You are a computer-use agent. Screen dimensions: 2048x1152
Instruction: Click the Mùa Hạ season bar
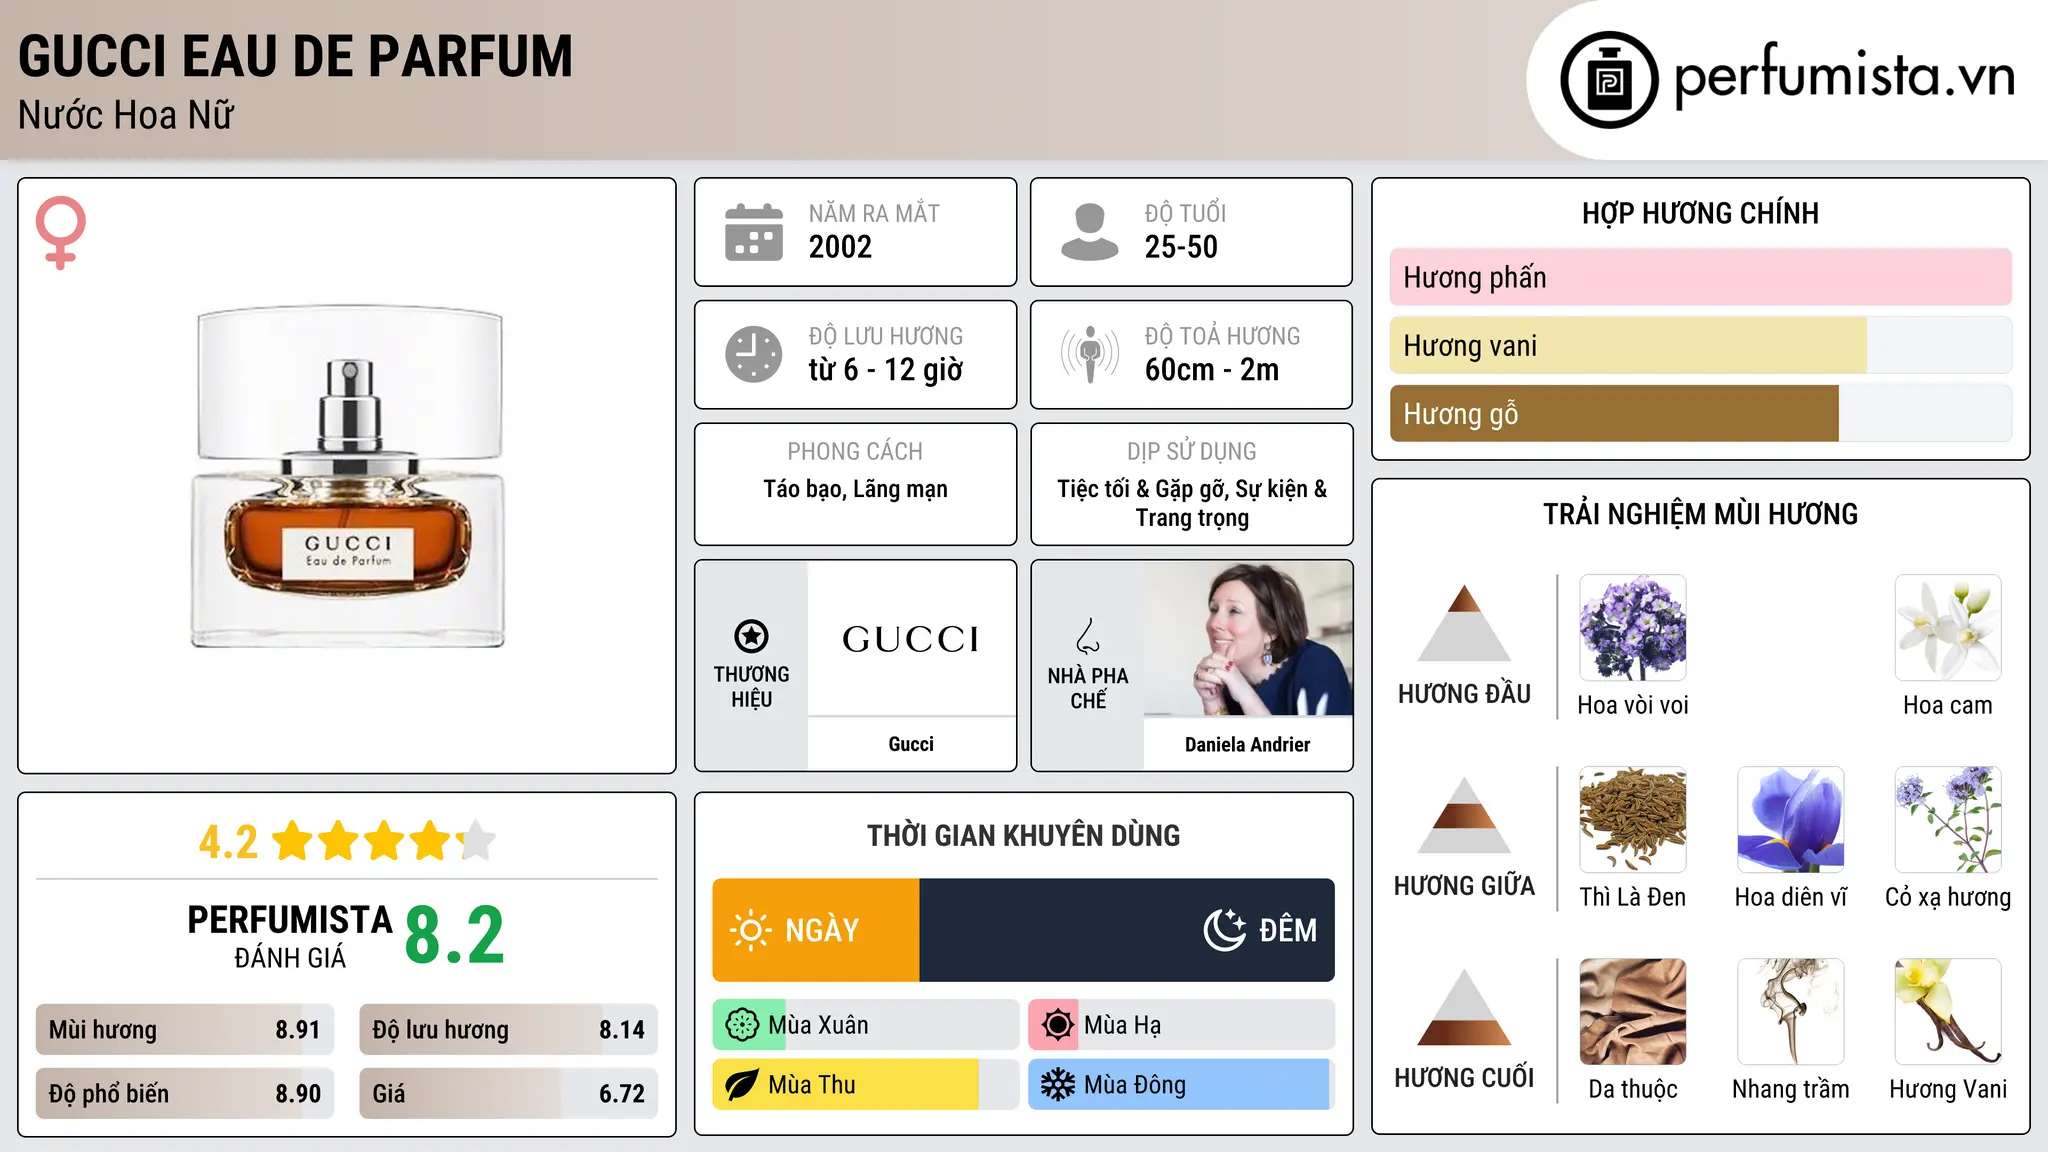coord(1182,1025)
